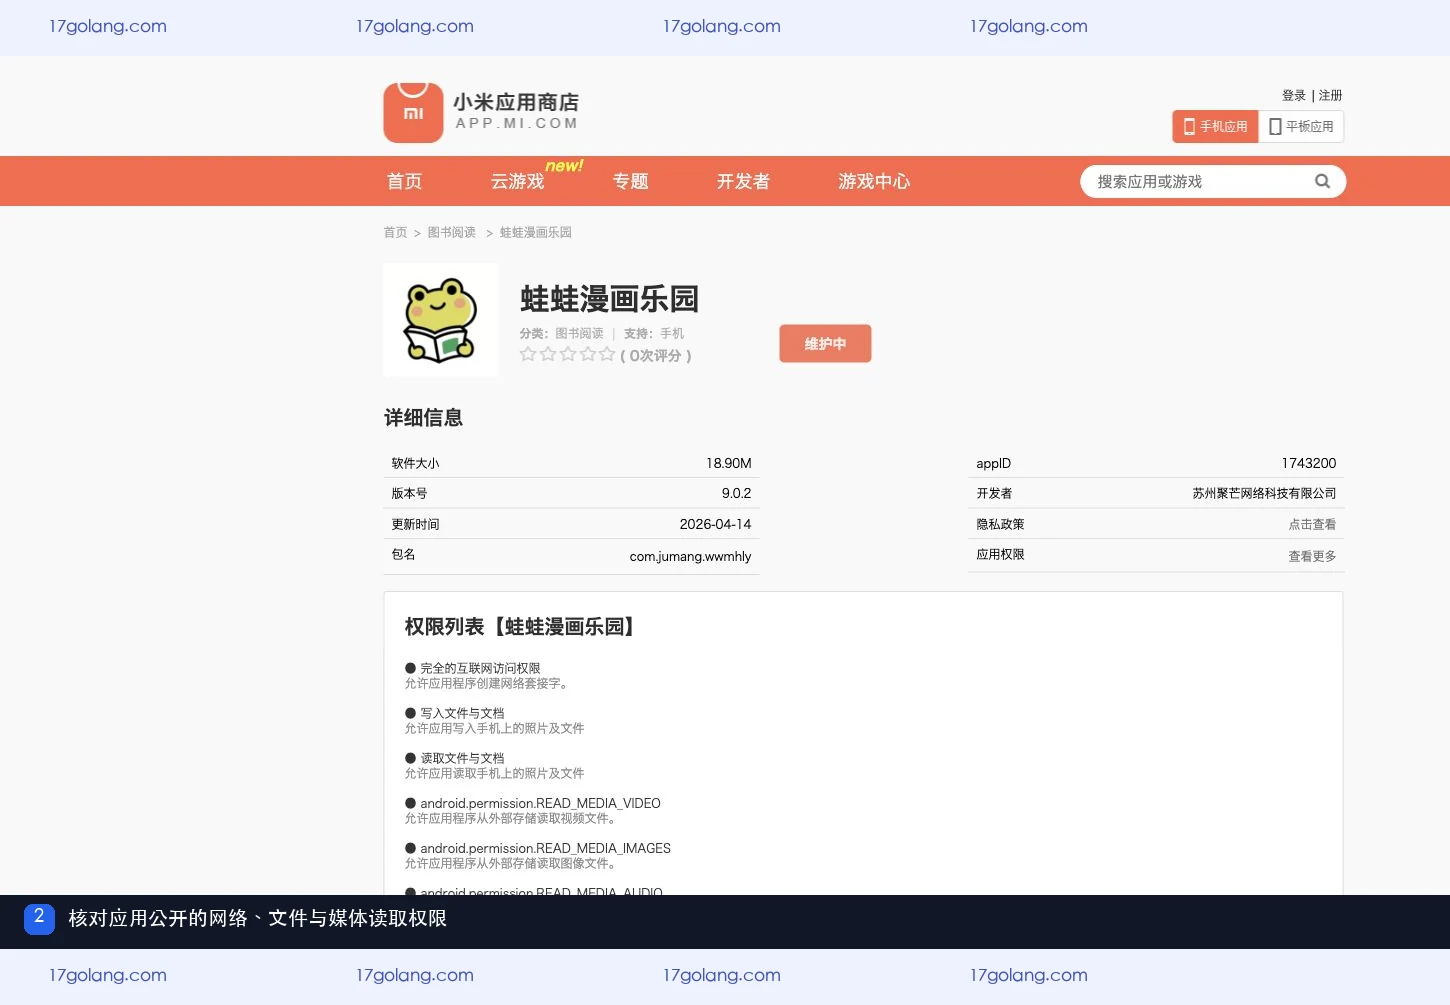
Task: Click the 0次评分 rating count text
Action: [656, 355]
